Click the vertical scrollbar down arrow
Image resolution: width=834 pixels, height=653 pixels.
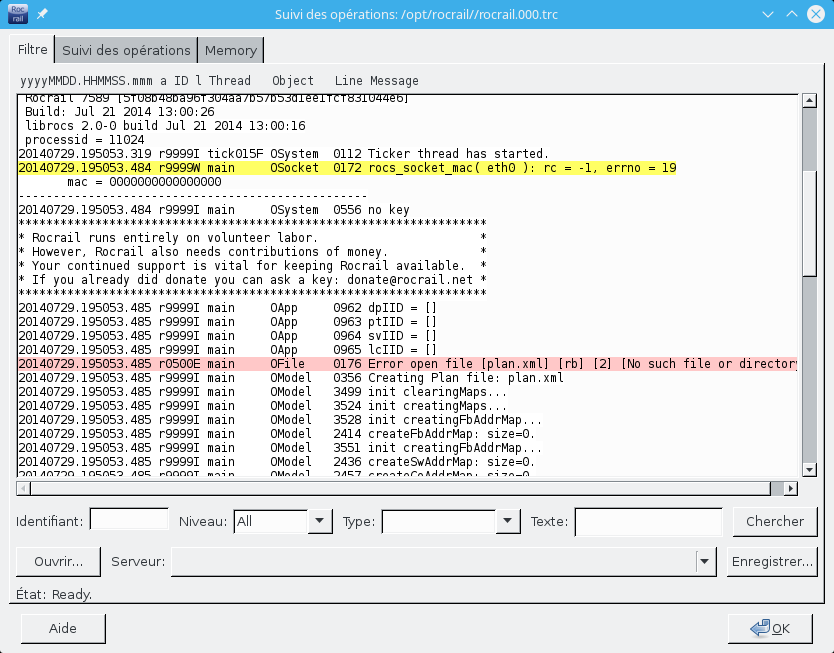(x=808, y=470)
